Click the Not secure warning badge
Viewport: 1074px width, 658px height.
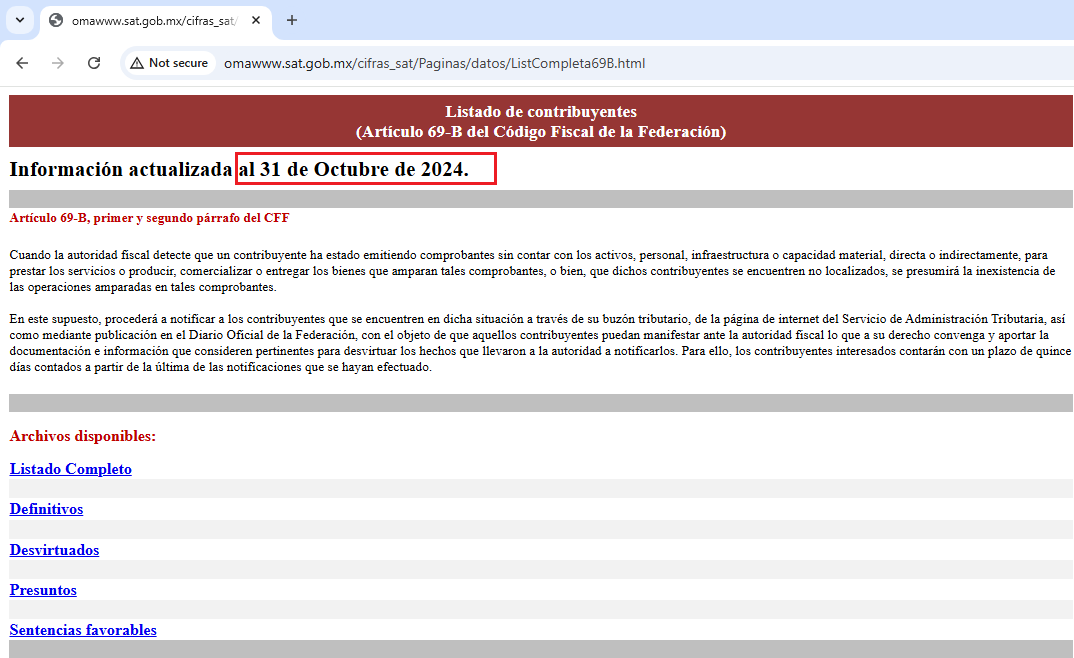tap(169, 63)
